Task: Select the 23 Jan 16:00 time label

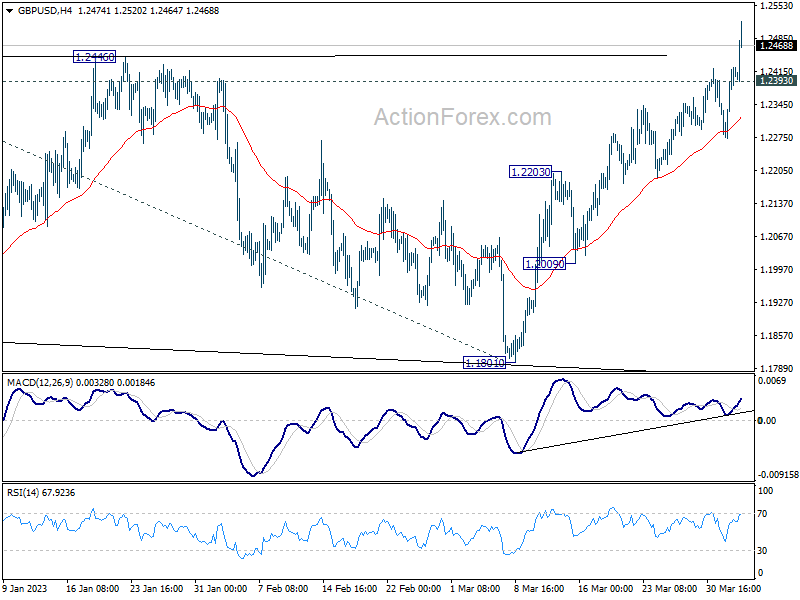Action: pos(157,588)
